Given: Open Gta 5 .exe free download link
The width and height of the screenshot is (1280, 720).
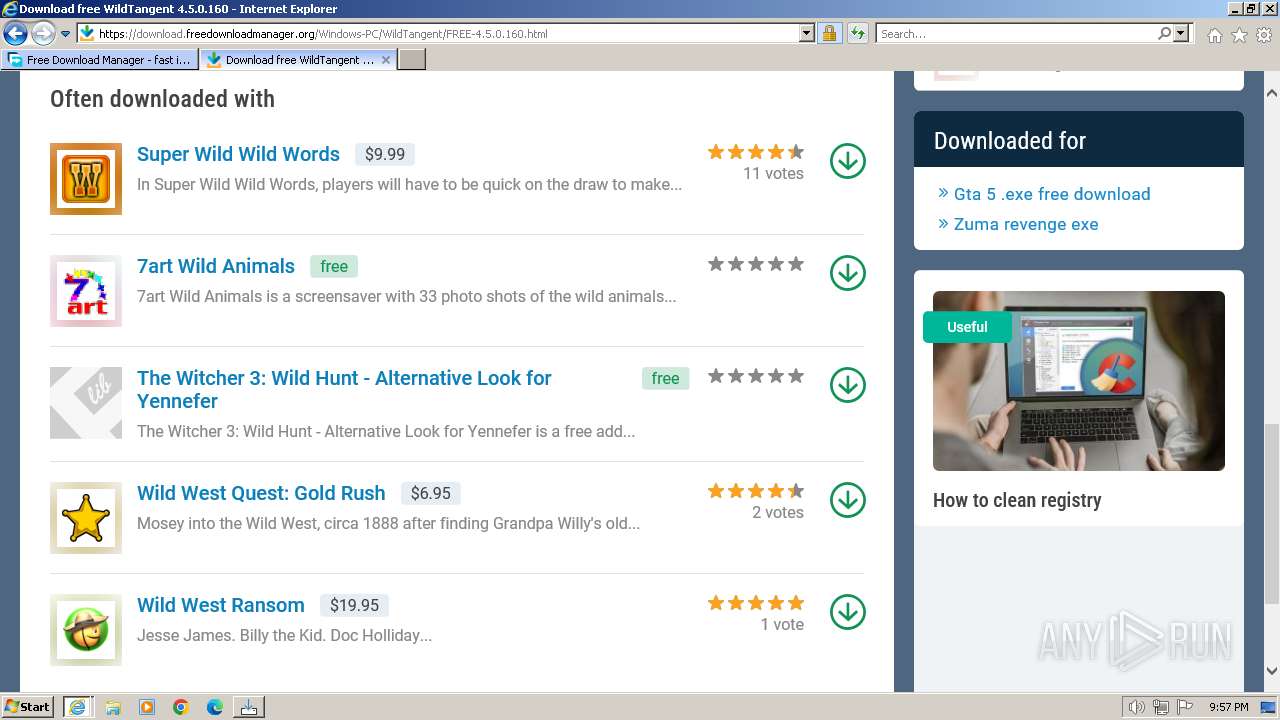Looking at the screenshot, I should (1052, 194).
